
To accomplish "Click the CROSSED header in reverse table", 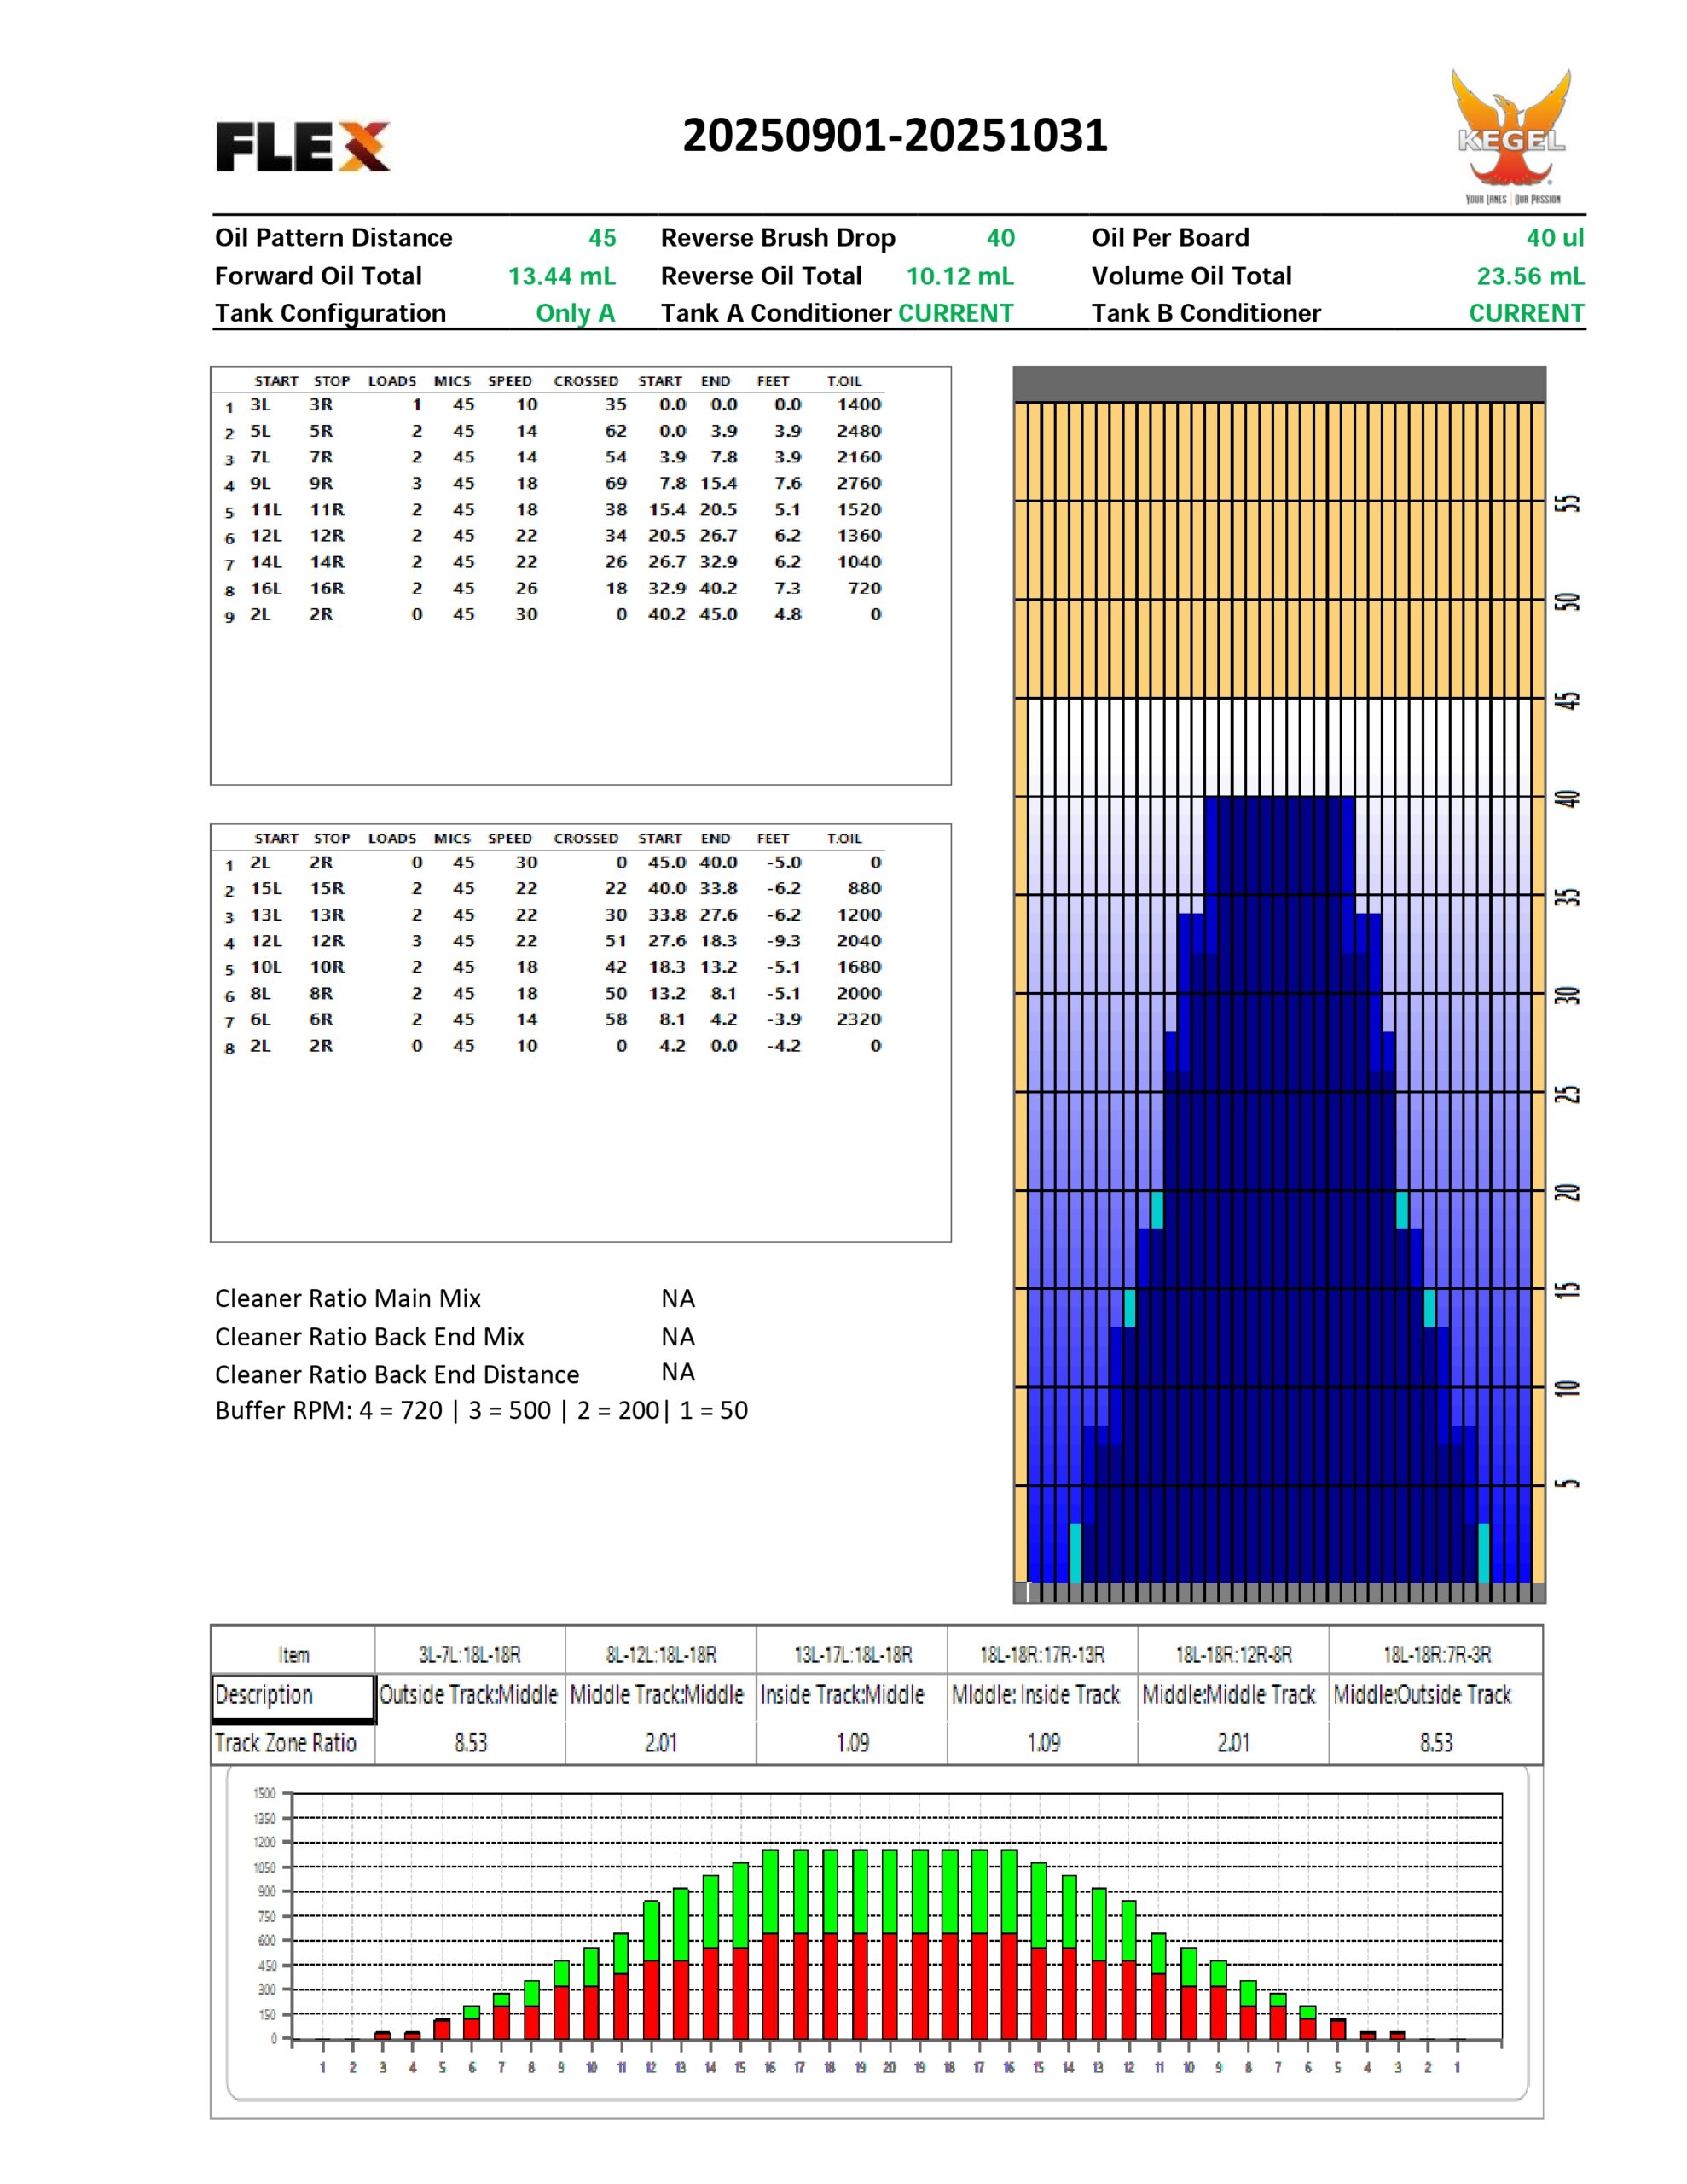I will (585, 838).
